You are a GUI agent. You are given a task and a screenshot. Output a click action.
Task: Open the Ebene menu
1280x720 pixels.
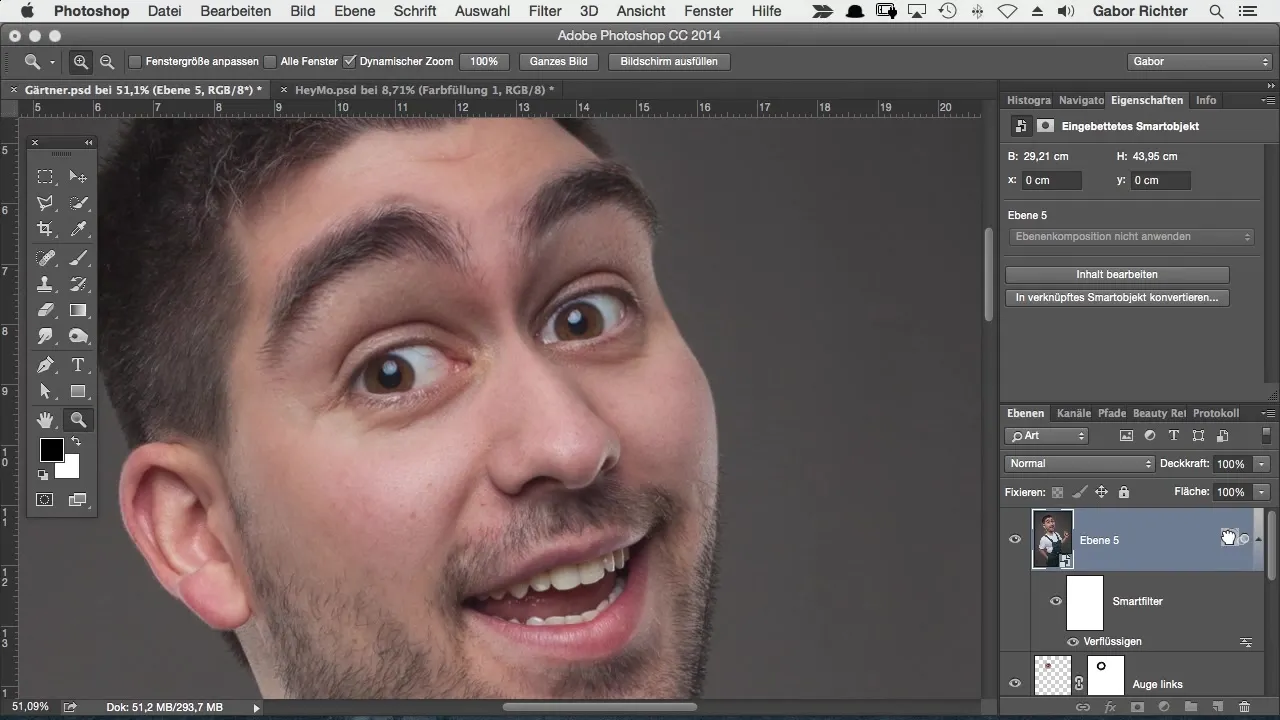click(x=355, y=11)
